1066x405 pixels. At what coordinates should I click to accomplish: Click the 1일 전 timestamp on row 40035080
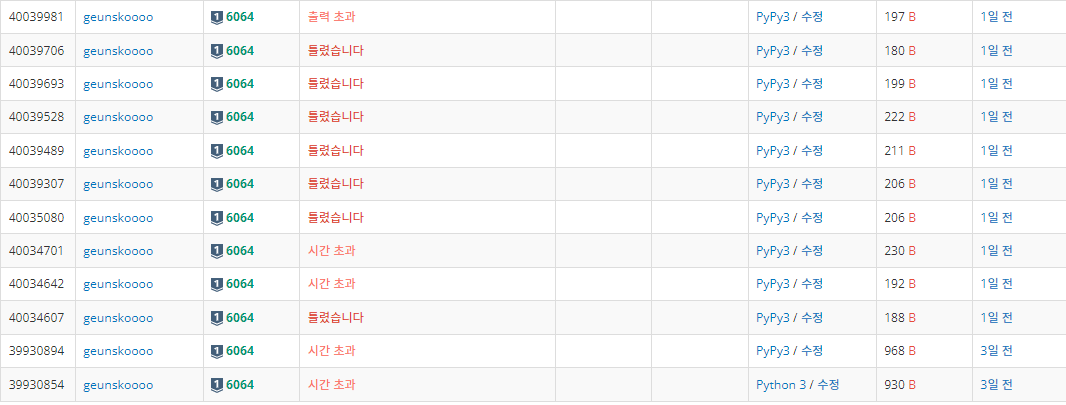[x=997, y=217]
